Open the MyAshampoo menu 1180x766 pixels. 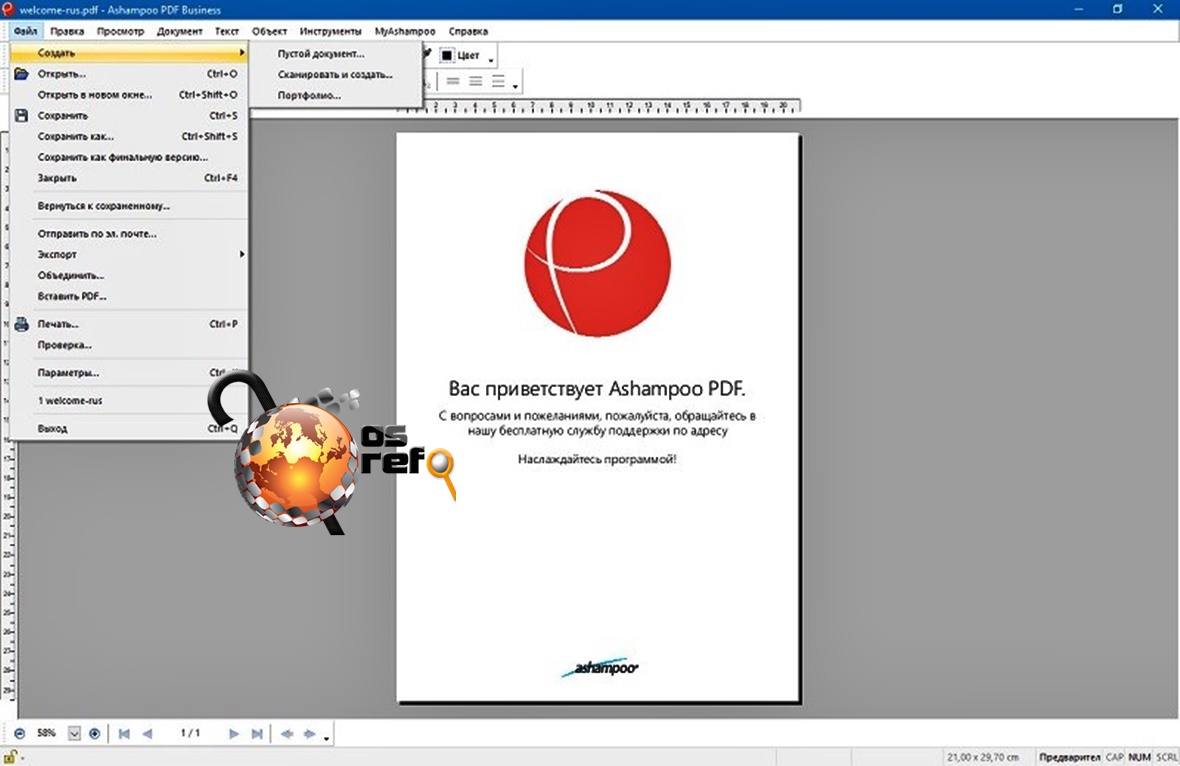pos(405,31)
